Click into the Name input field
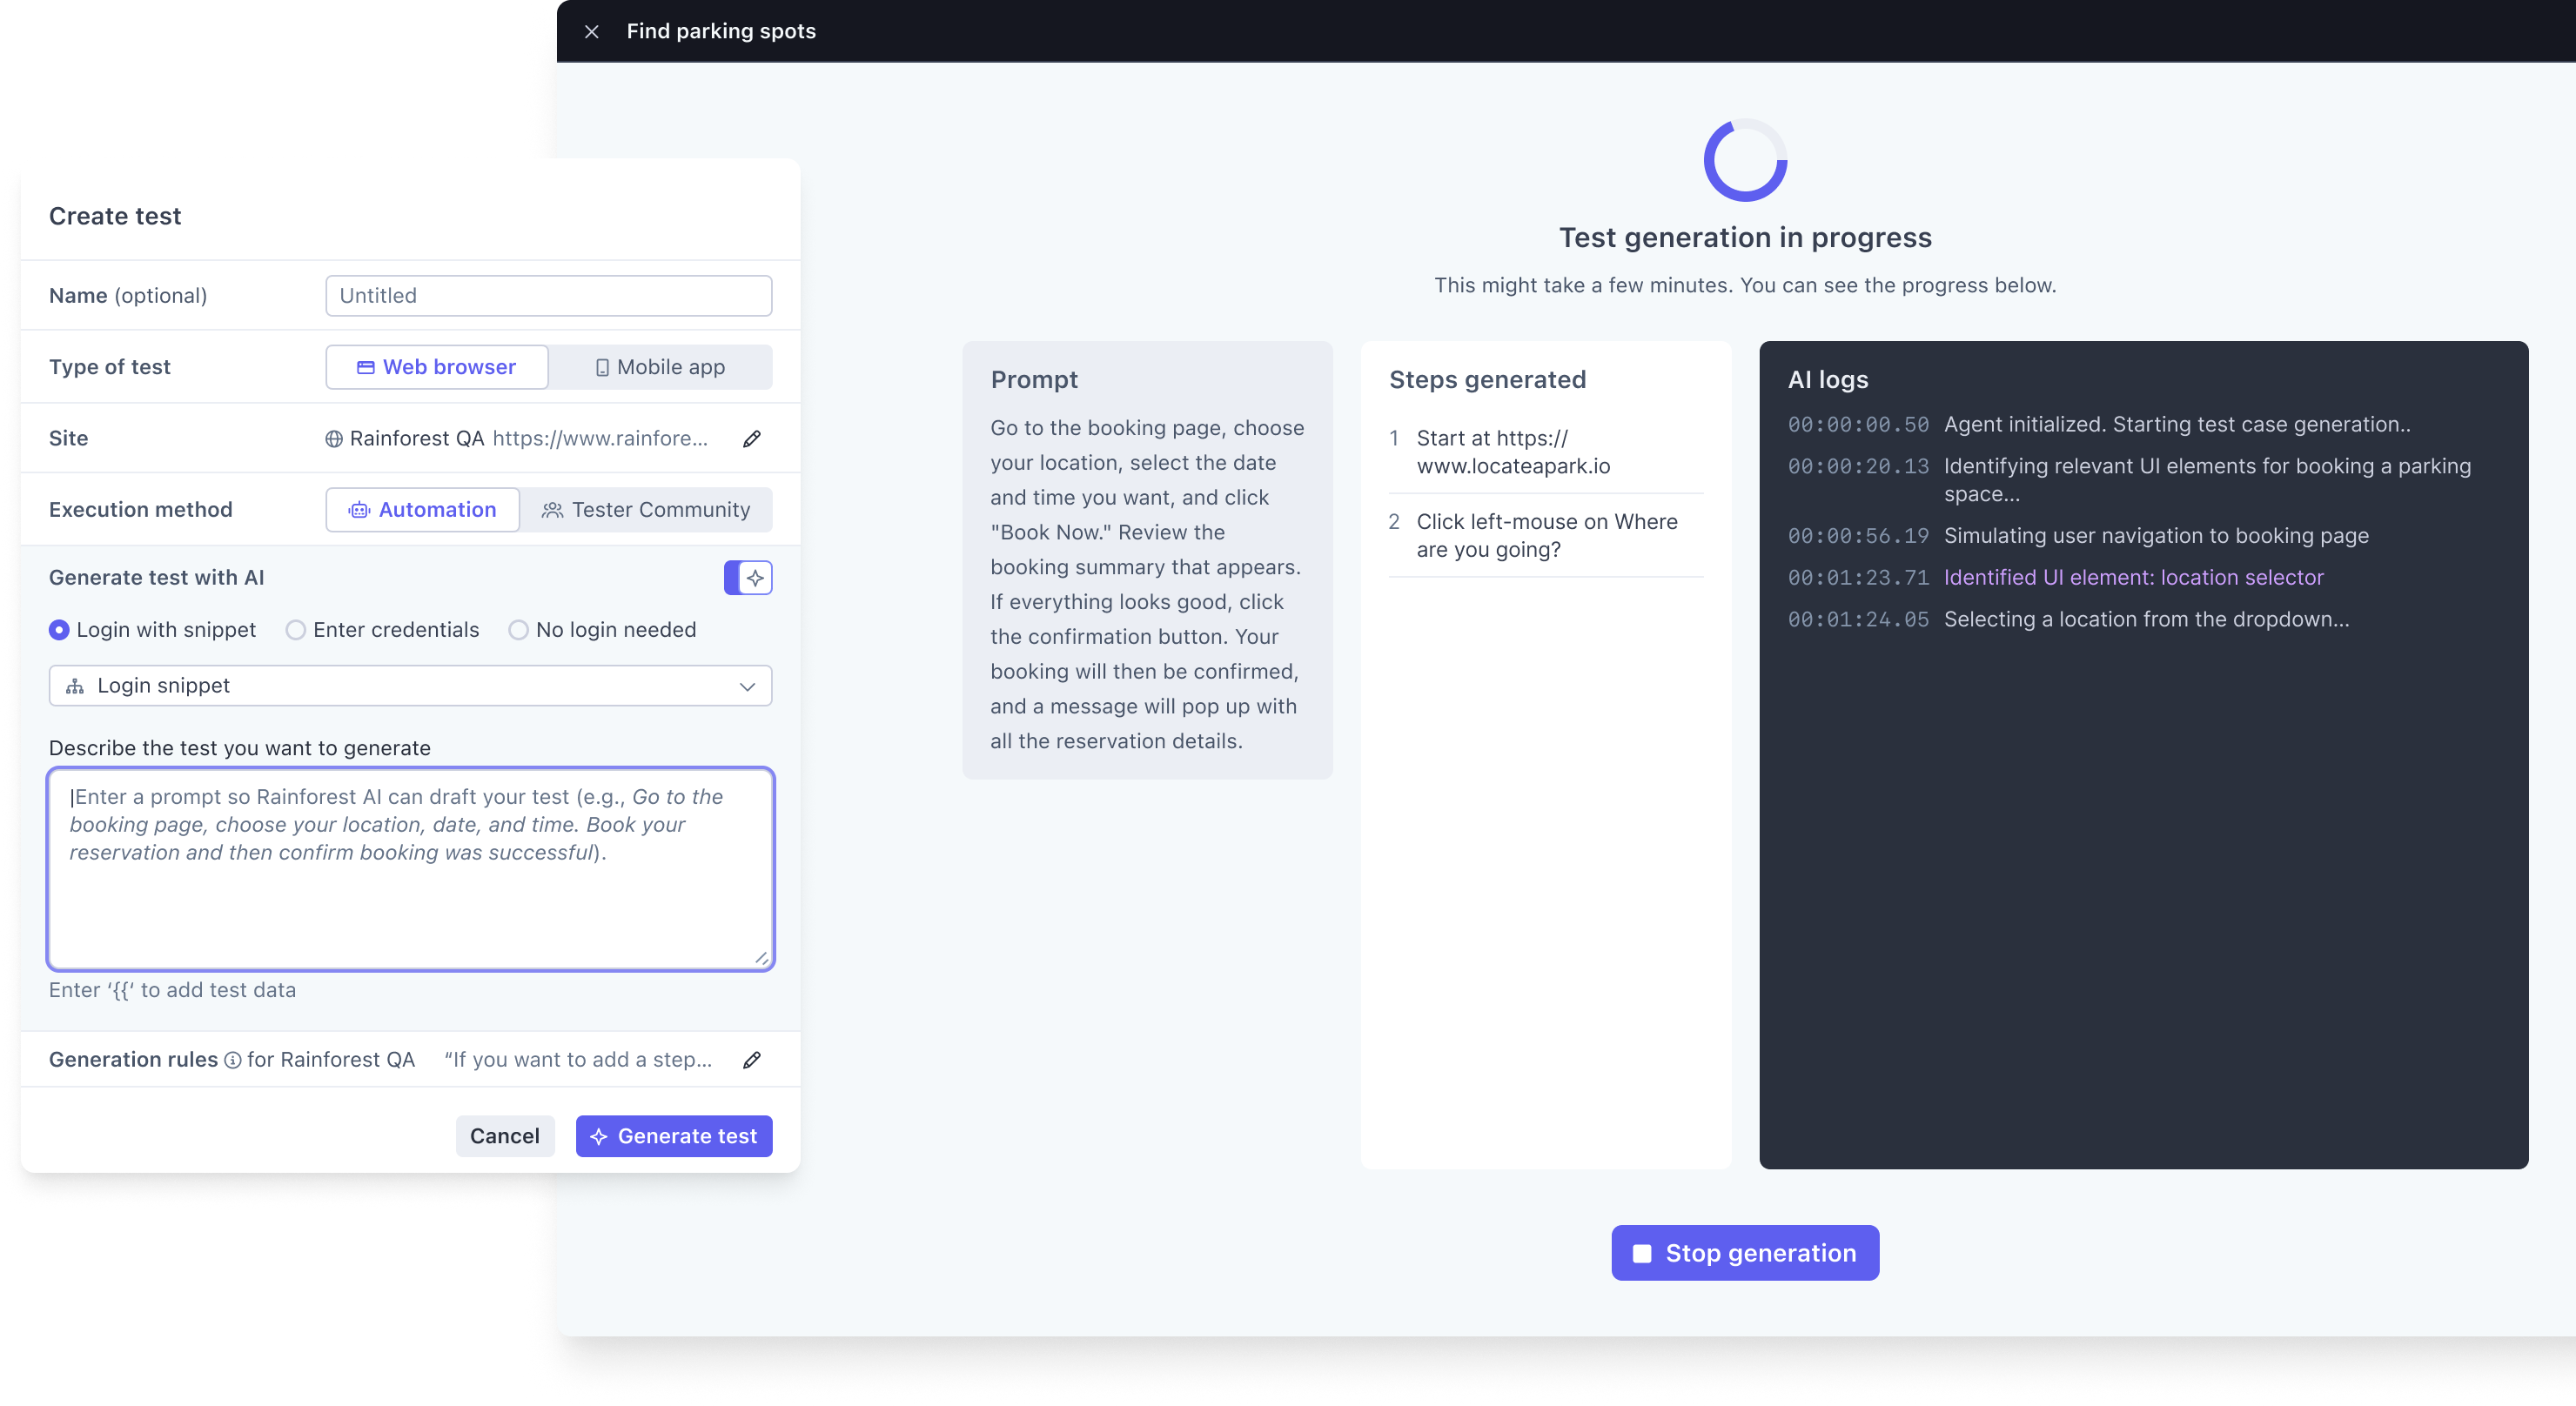2576x1406 pixels. (548, 296)
